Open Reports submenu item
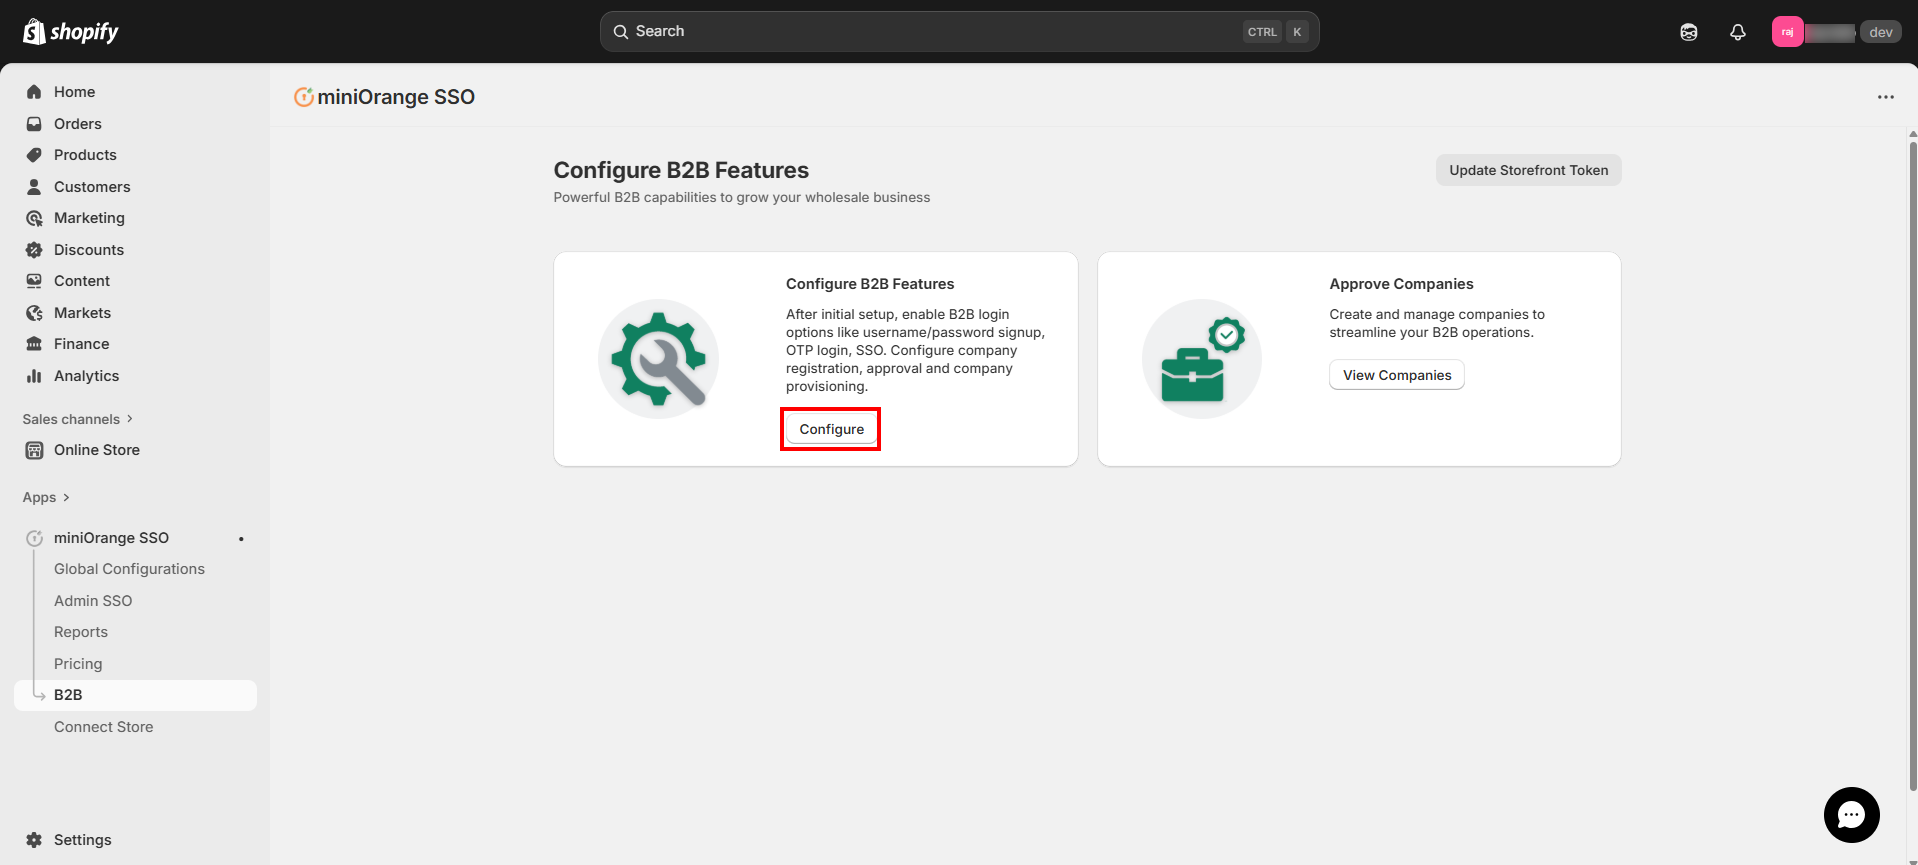This screenshot has height=865, width=1918. [81, 632]
